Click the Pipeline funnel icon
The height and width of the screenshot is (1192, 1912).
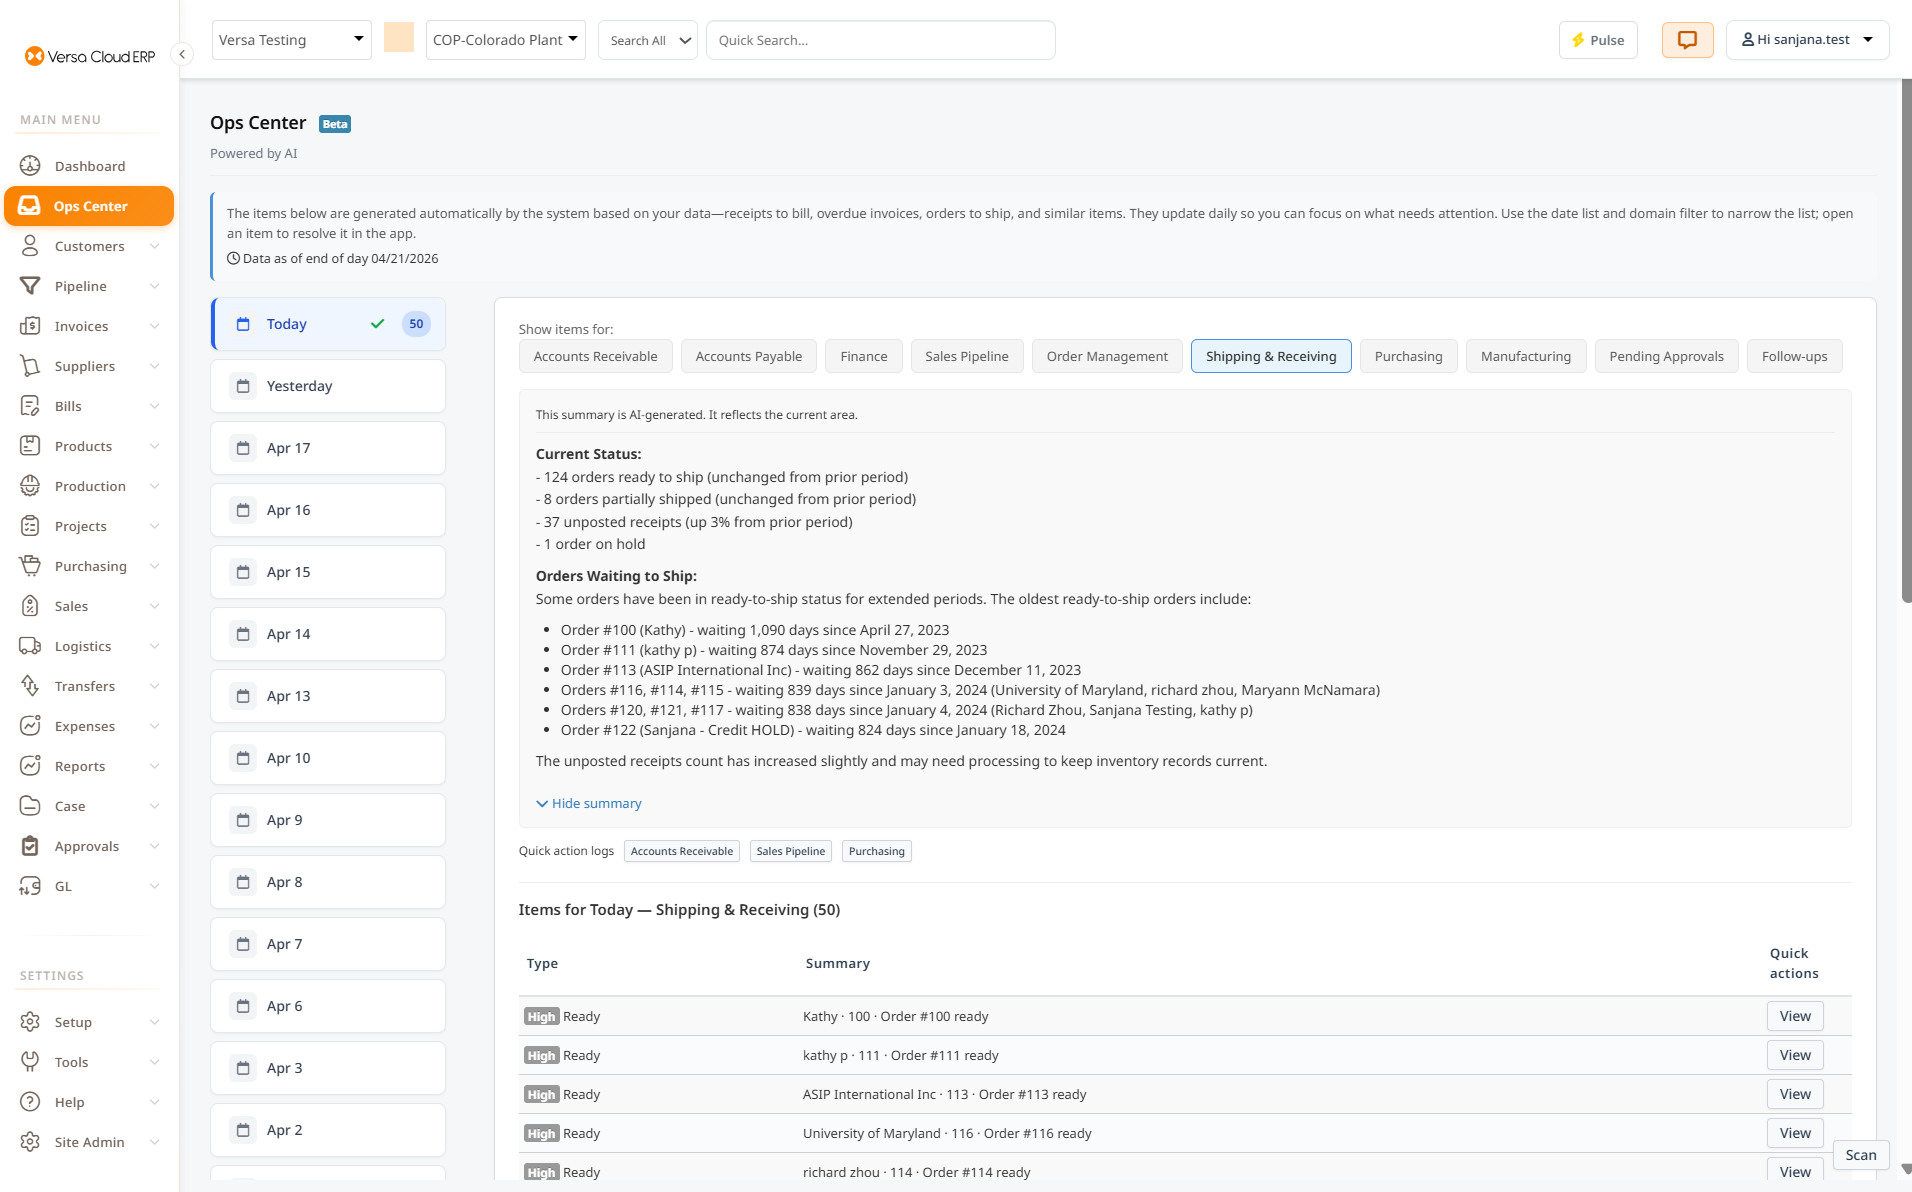[30, 286]
